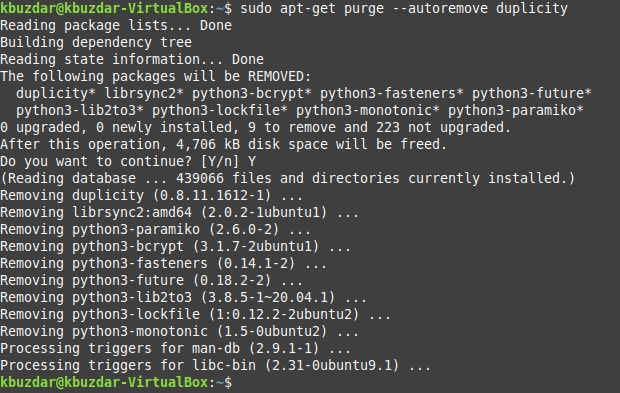Click the 'duplicity*' package name in list

point(56,93)
